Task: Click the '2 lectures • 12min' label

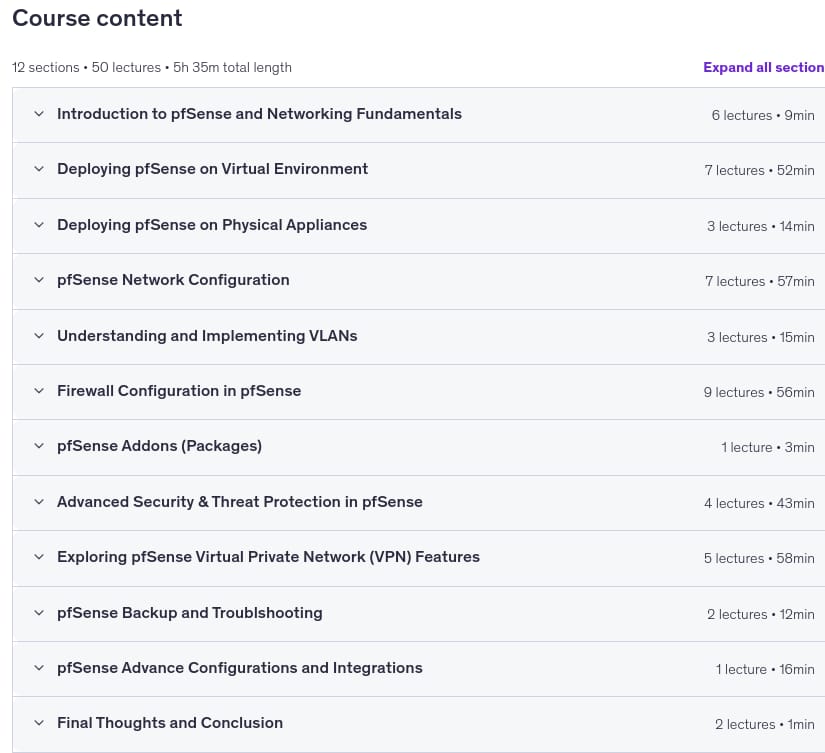Action: coord(761,615)
